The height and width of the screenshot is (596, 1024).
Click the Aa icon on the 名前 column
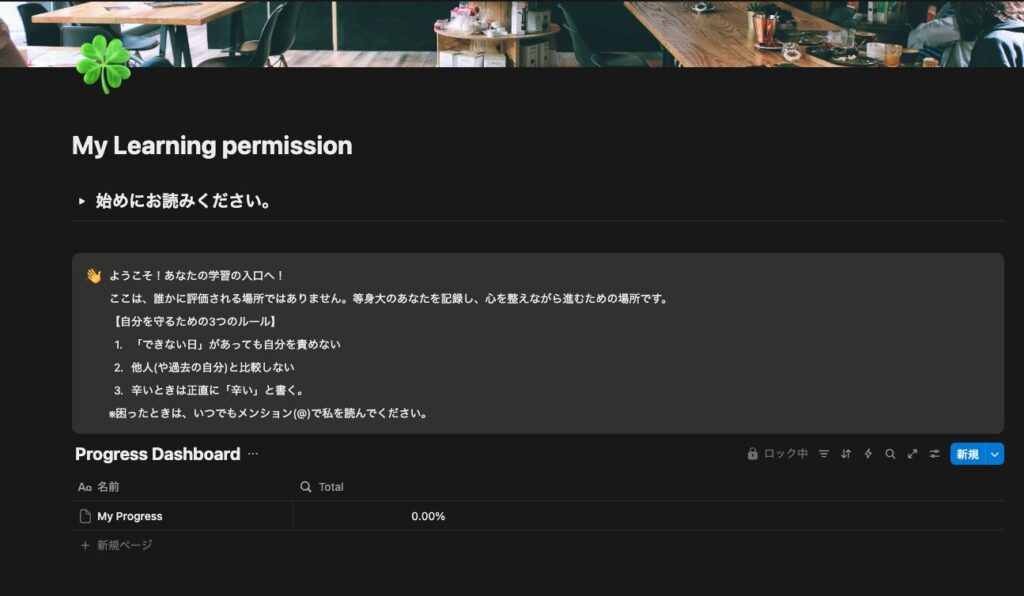tap(85, 487)
